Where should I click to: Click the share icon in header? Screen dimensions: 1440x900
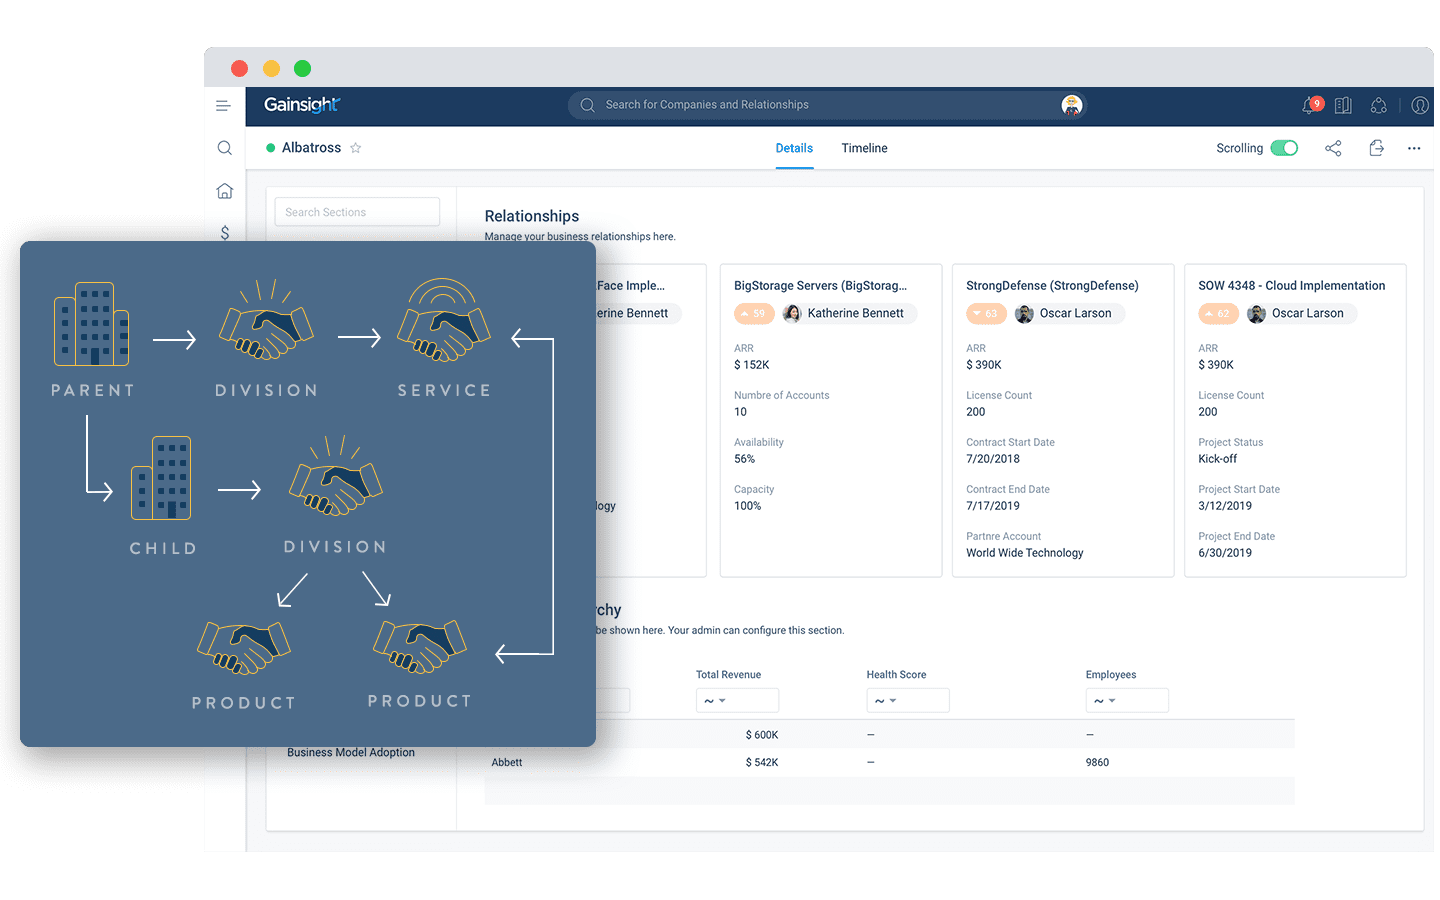(1333, 148)
